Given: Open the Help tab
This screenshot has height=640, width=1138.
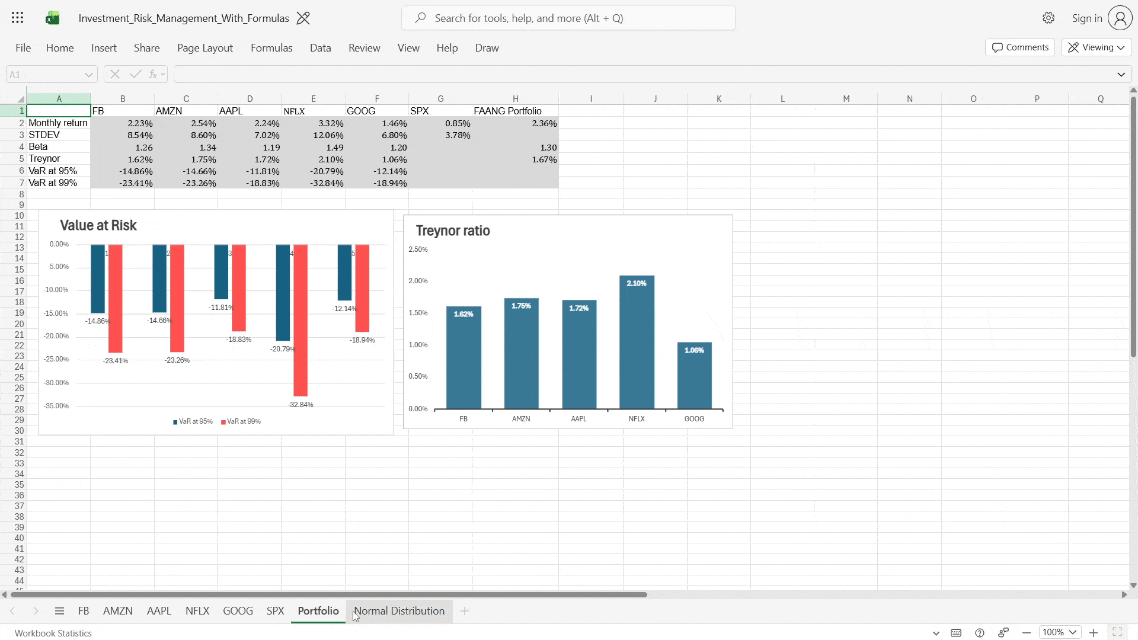Looking at the screenshot, I should 447,48.
